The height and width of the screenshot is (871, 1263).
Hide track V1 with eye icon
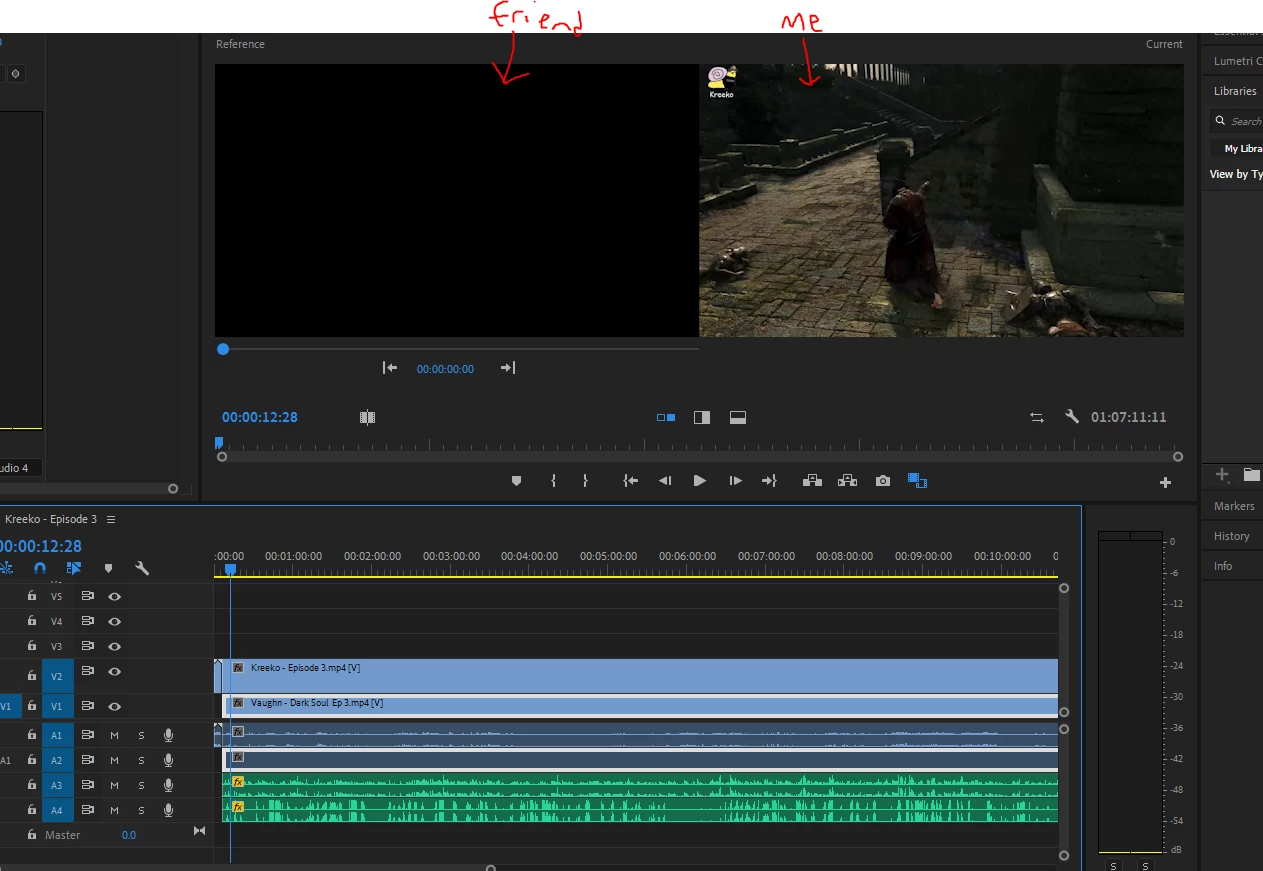(115, 706)
